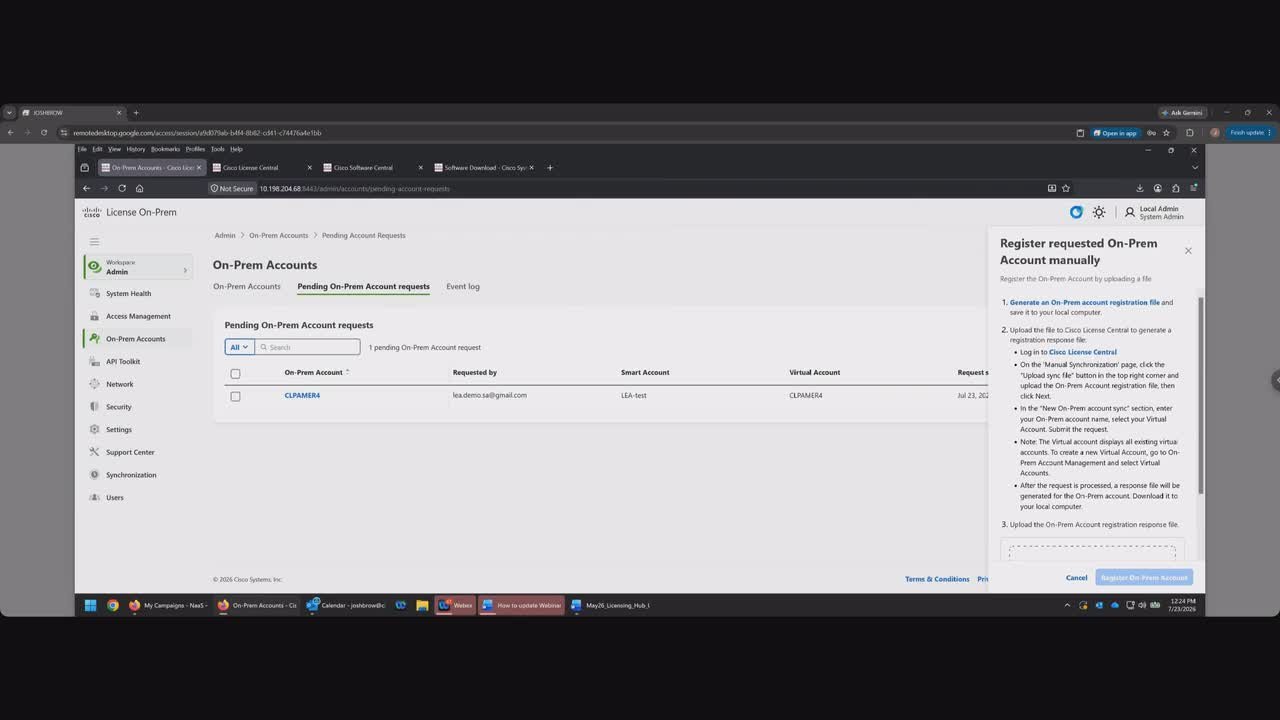
Task: Switch to the Event log tab
Action: click(463, 287)
